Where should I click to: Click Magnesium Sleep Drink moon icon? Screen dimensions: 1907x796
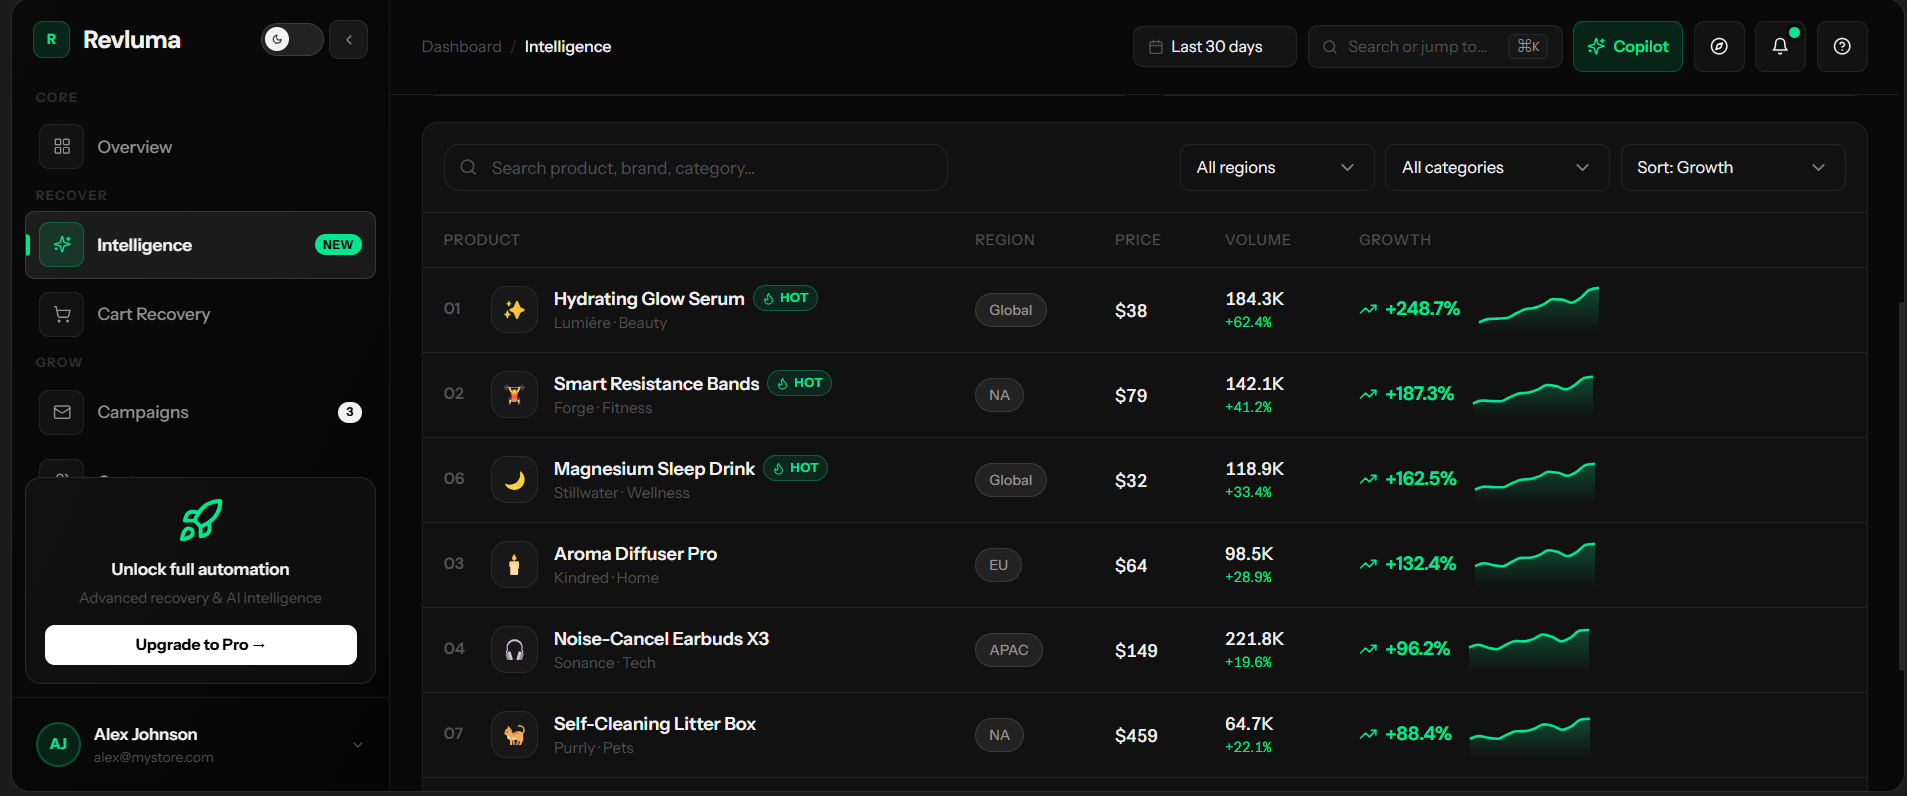514,480
